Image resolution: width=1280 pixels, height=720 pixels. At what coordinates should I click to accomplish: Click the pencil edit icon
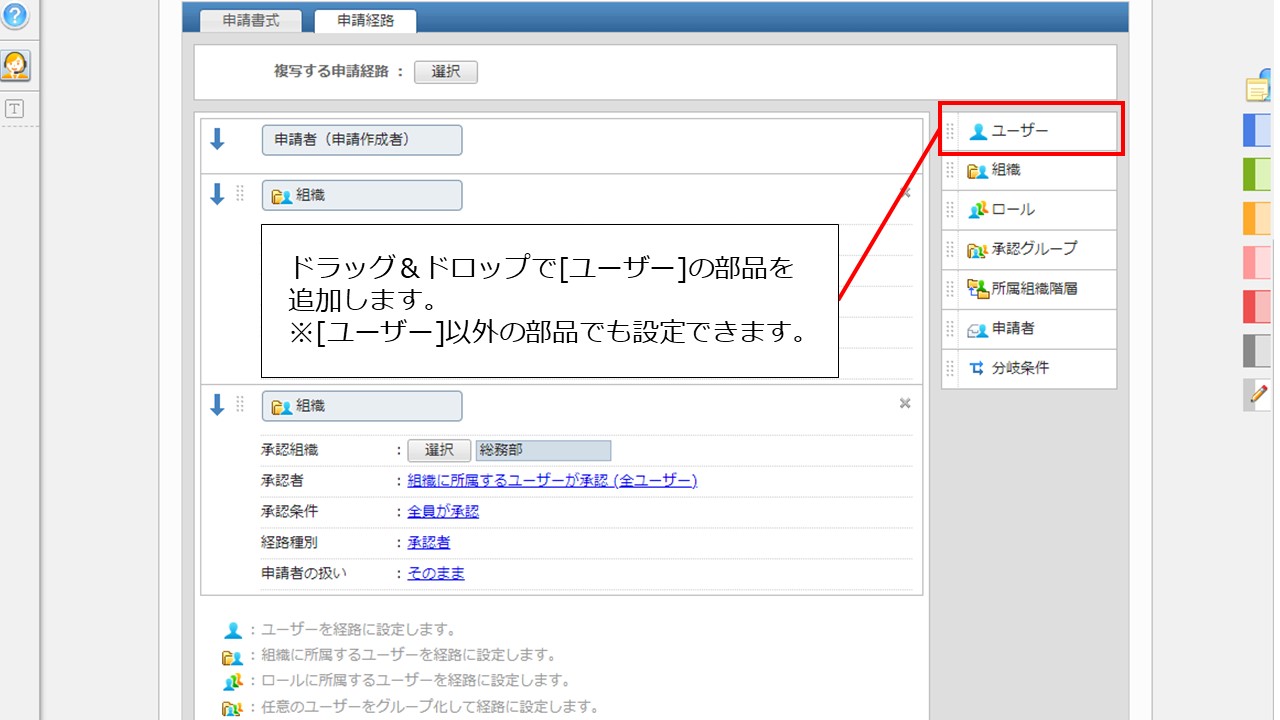pos(1258,394)
